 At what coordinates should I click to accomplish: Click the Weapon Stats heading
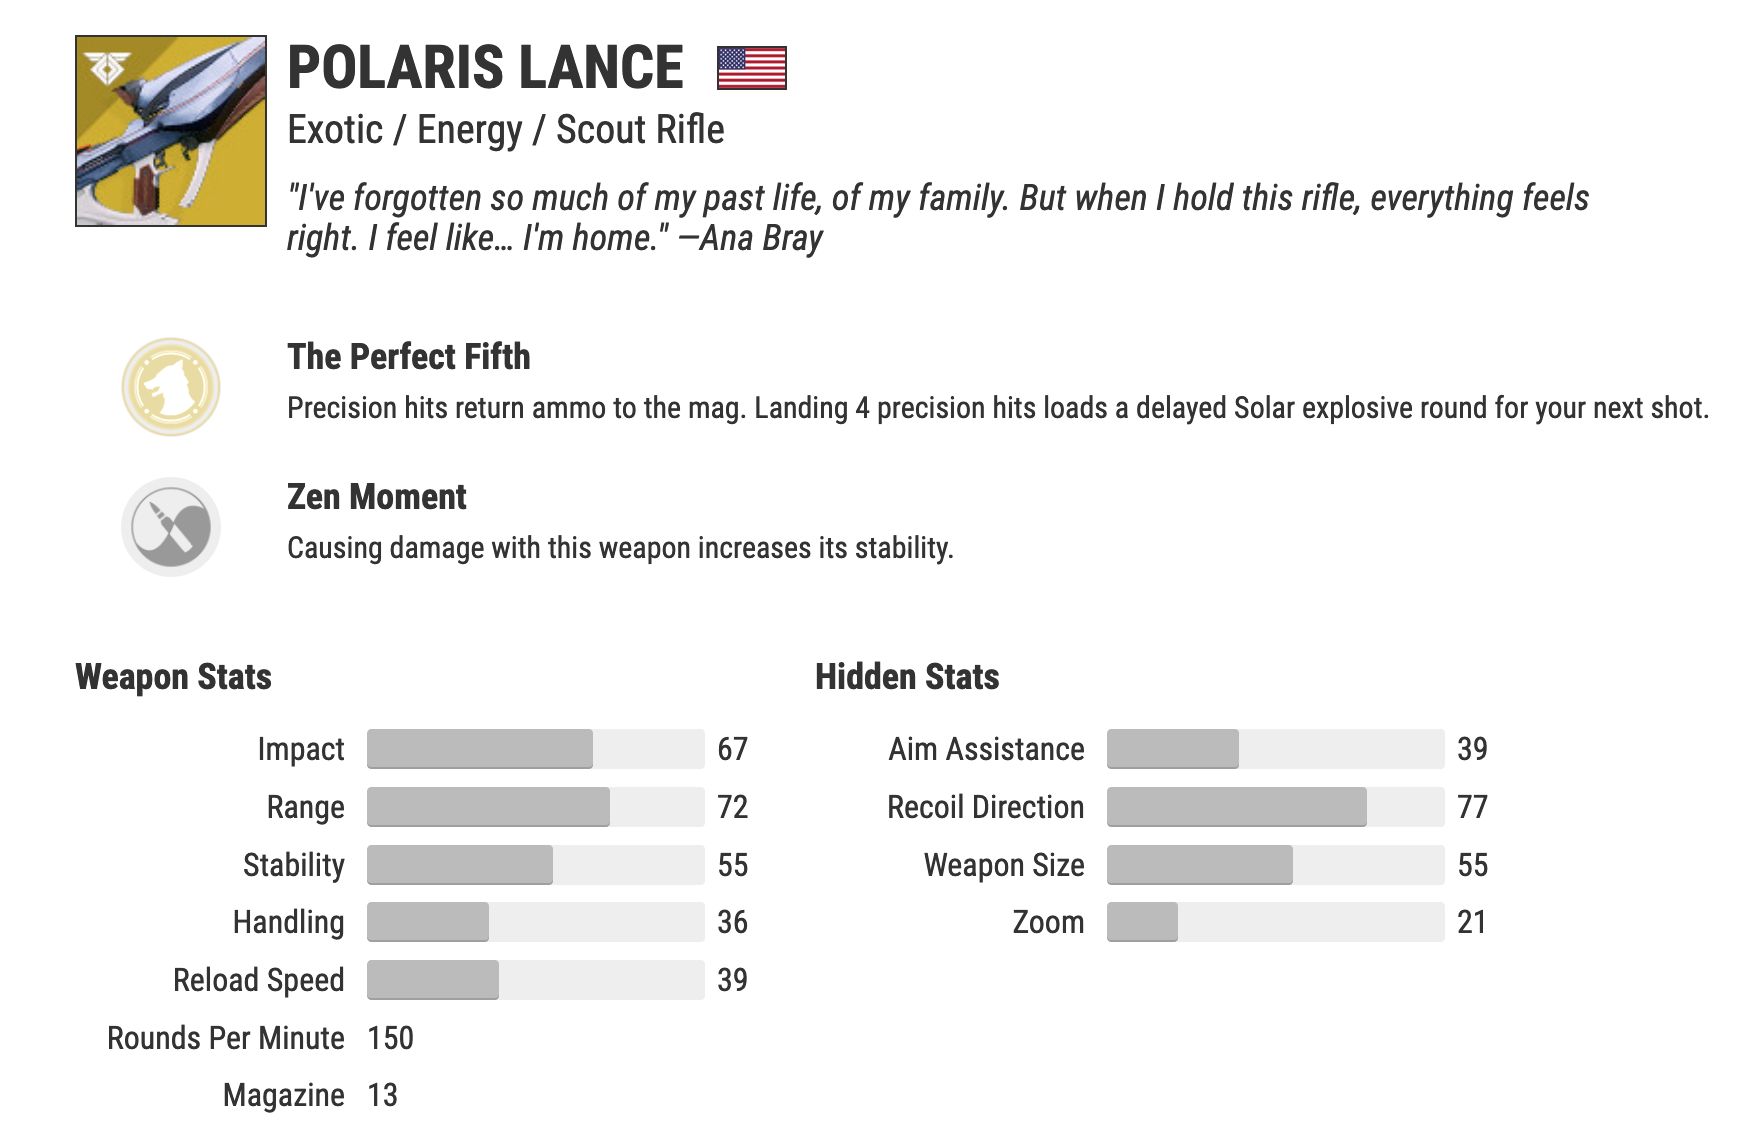coord(173,677)
